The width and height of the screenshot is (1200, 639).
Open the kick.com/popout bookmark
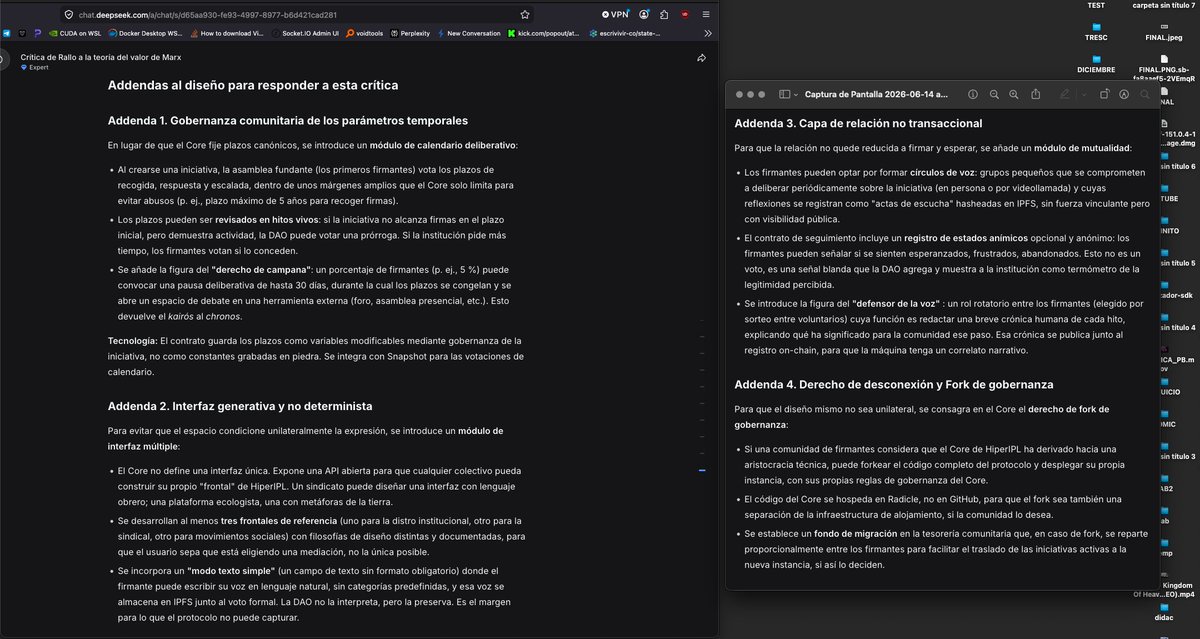click(544, 33)
